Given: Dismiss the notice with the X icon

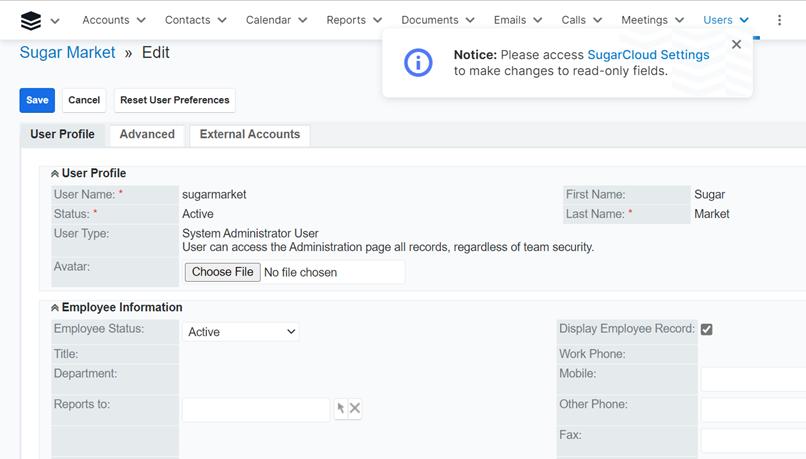Looking at the screenshot, I should tap(737, 44).
